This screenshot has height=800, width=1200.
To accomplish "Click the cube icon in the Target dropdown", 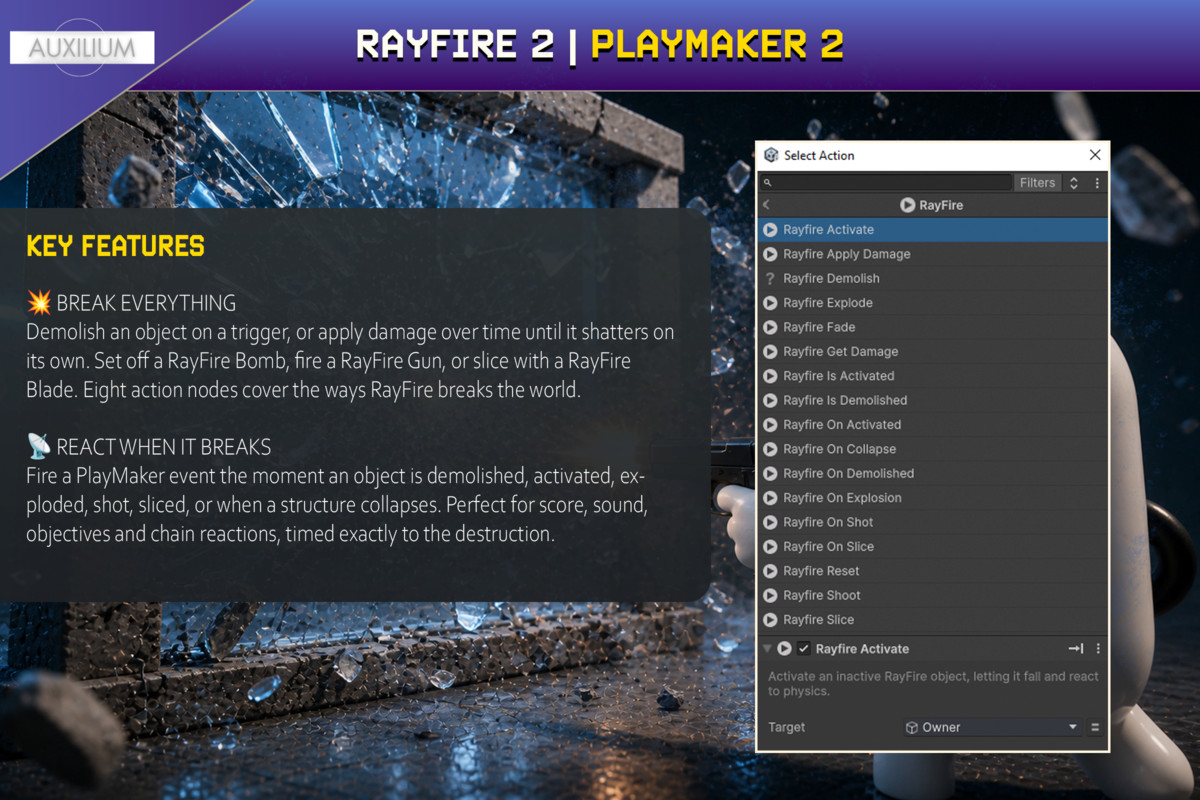I will coord(911,728).
